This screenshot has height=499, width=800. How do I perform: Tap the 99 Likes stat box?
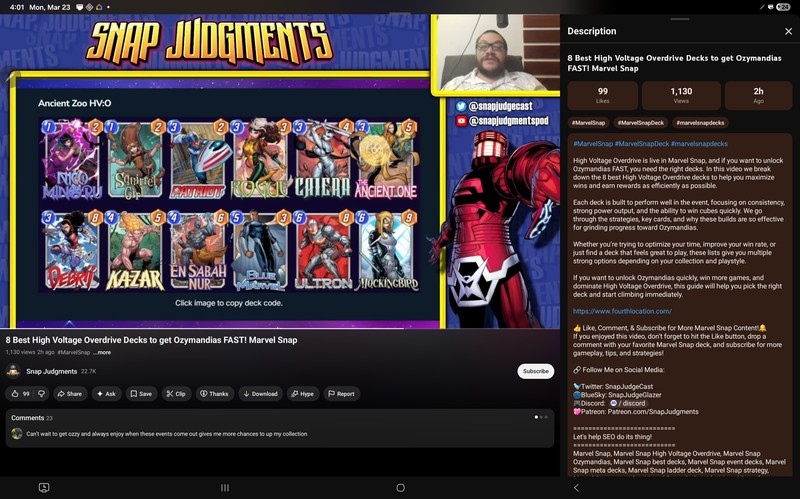(x=603, y=95)
